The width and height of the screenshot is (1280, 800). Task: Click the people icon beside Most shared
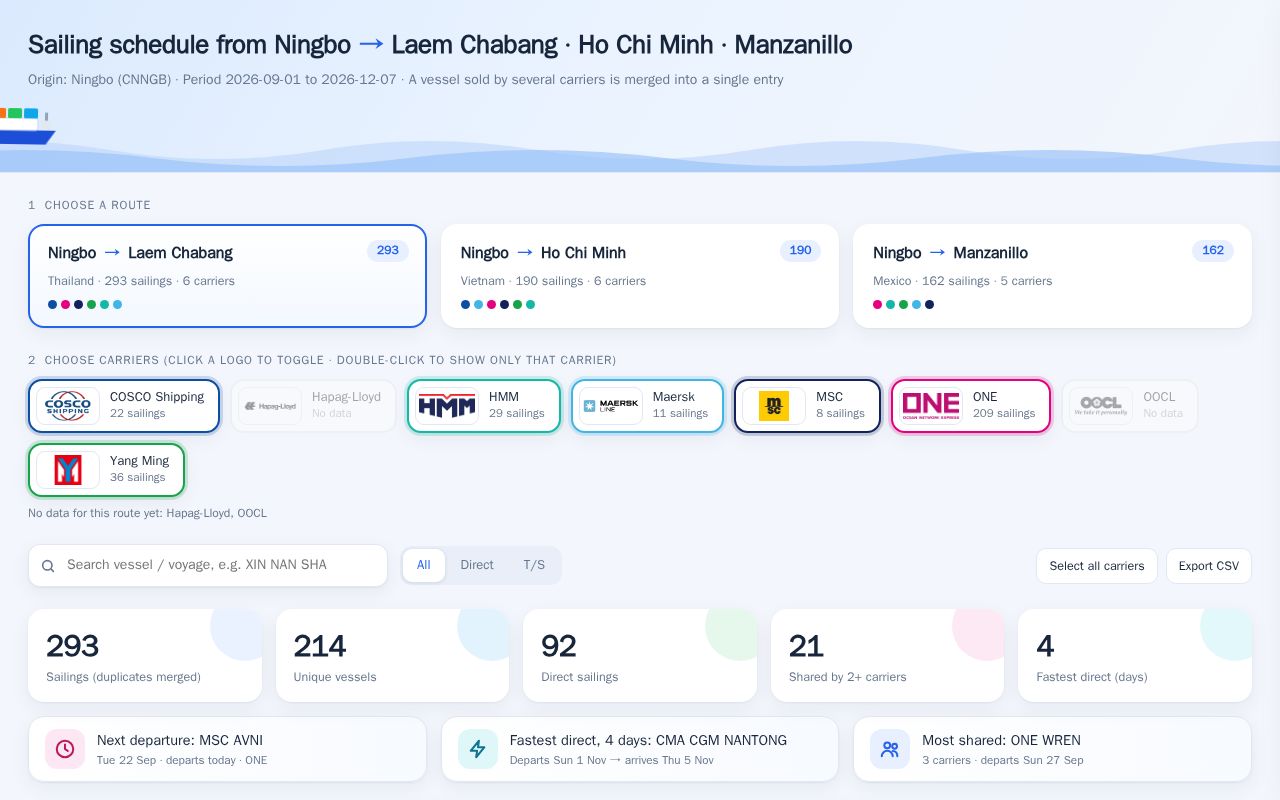coord(890,749)
